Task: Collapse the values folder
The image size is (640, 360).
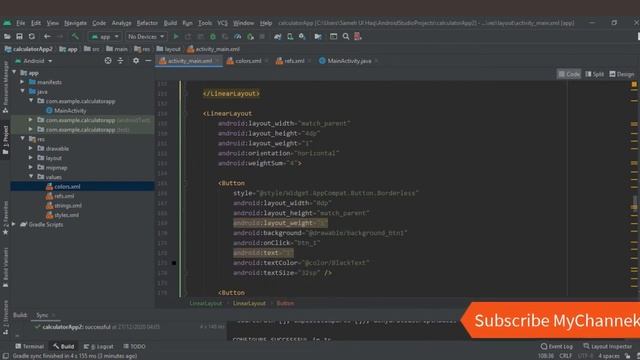Action: pos(31,177)
